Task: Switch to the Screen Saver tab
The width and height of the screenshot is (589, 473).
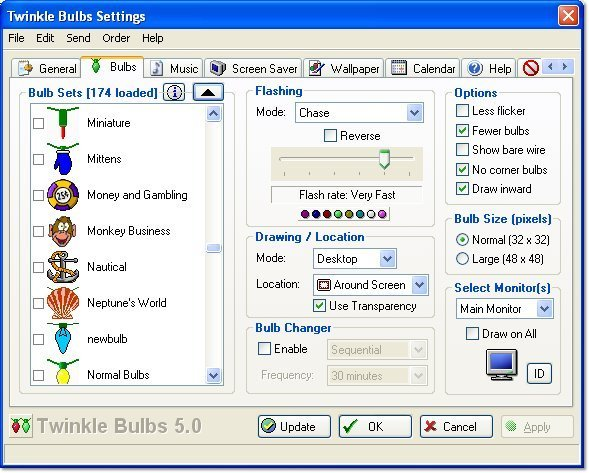Action: [x=254, y=68]
